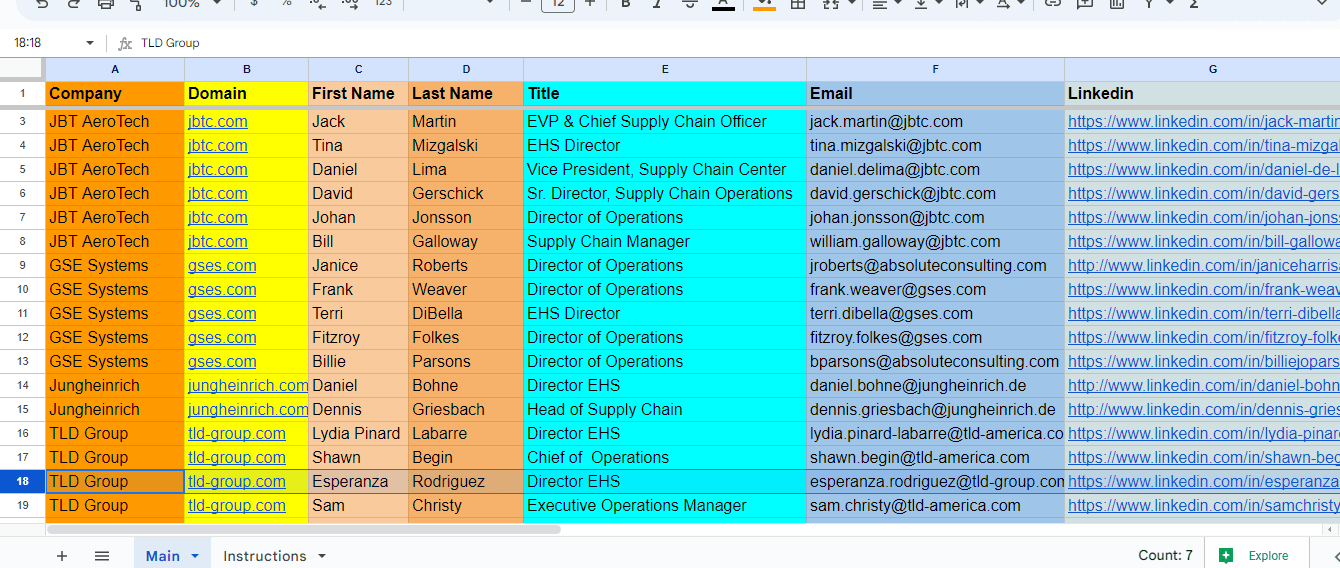Insert a link from the toolbar

point(1052,4)
